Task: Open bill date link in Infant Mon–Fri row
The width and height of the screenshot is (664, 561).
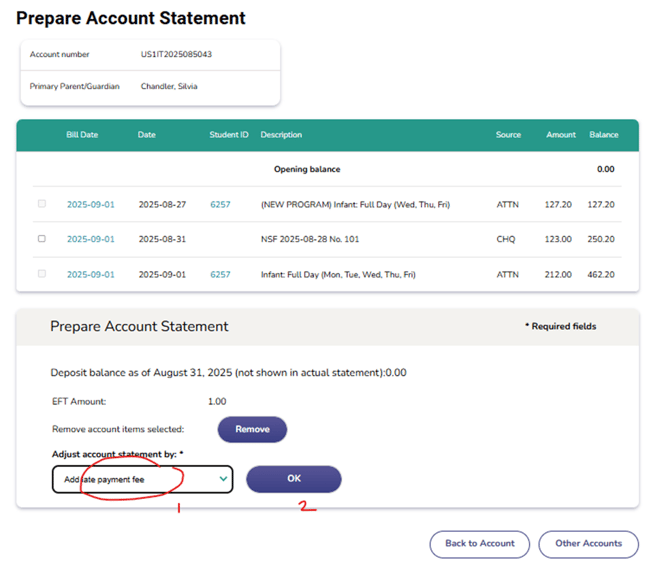Action: (x=90, y=275)
